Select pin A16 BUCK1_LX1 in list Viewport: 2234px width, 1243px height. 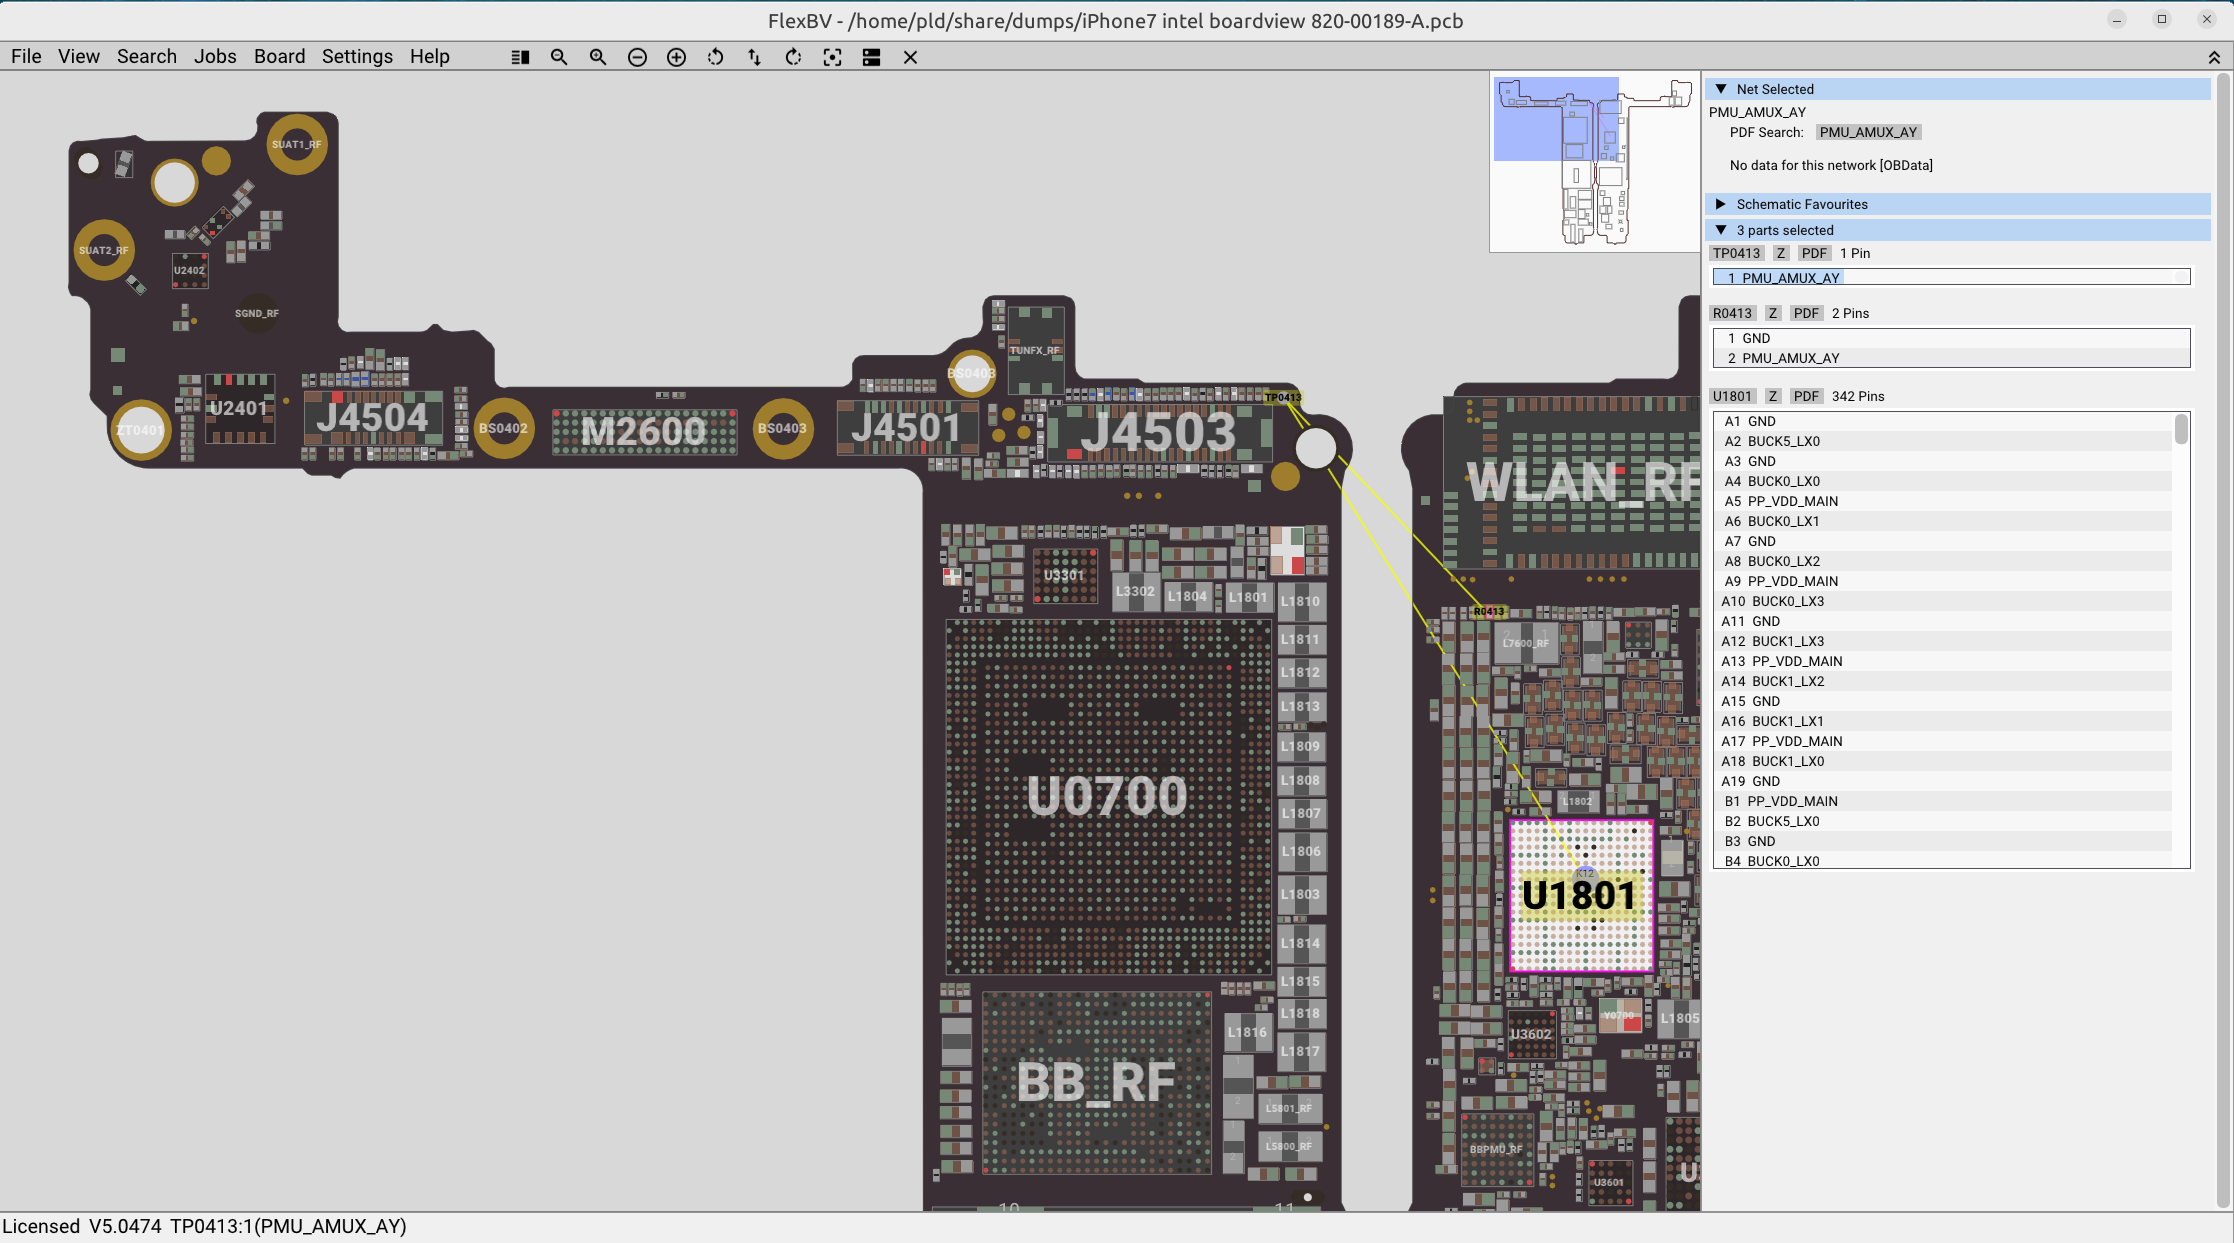(1943, 721)
